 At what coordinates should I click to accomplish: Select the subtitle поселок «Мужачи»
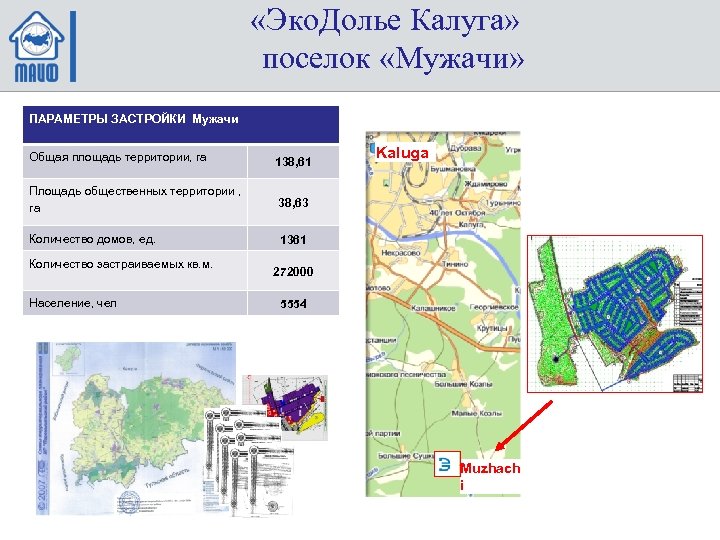pyautogui.click(x=393, y=59)
